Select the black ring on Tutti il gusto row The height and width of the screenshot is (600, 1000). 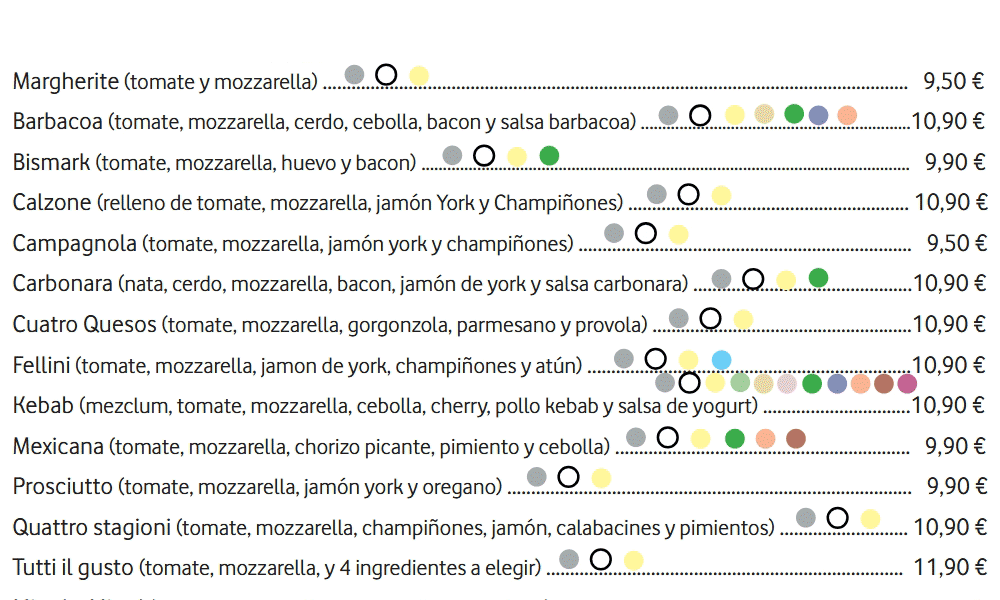[601, 559]
